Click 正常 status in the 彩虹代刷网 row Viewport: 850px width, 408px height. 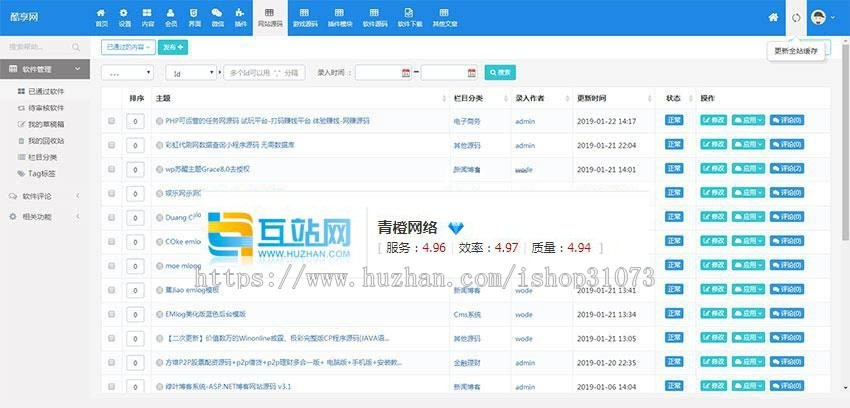click(x=674, y=145)
